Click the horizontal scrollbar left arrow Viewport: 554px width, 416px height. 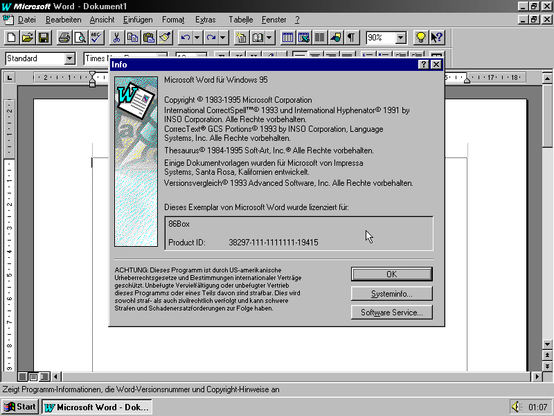click(56, 377)
